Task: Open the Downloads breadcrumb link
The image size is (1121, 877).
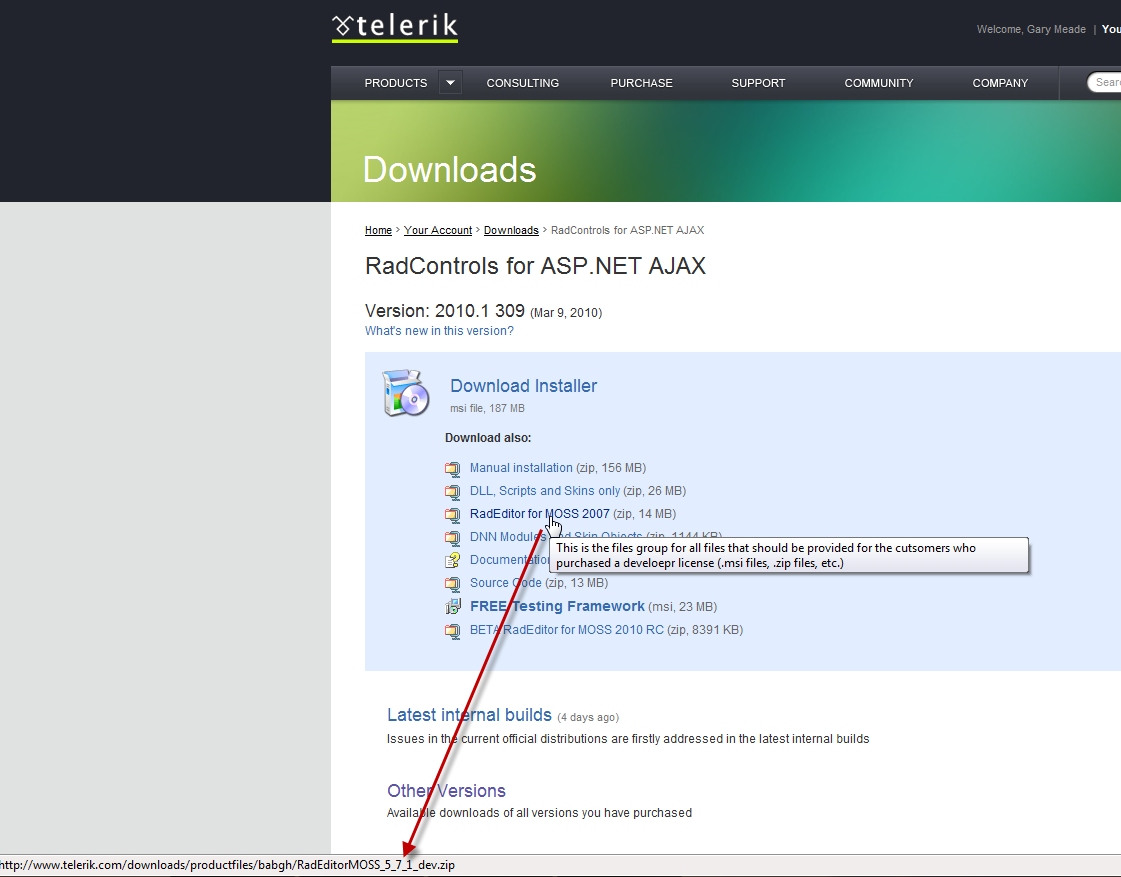Action: [511, 230]
